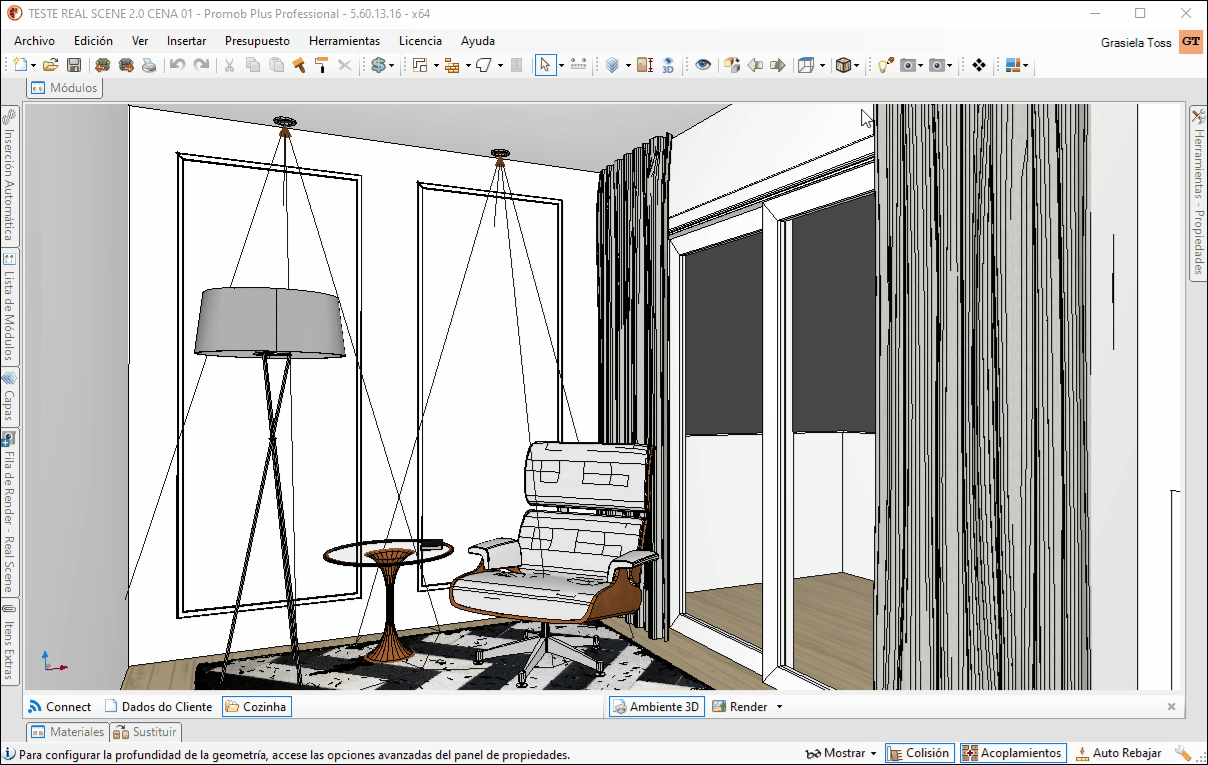Screen dimensions: 1208x765
Task: Click the 3D view toolbar icon
Action: click(668, 65)
